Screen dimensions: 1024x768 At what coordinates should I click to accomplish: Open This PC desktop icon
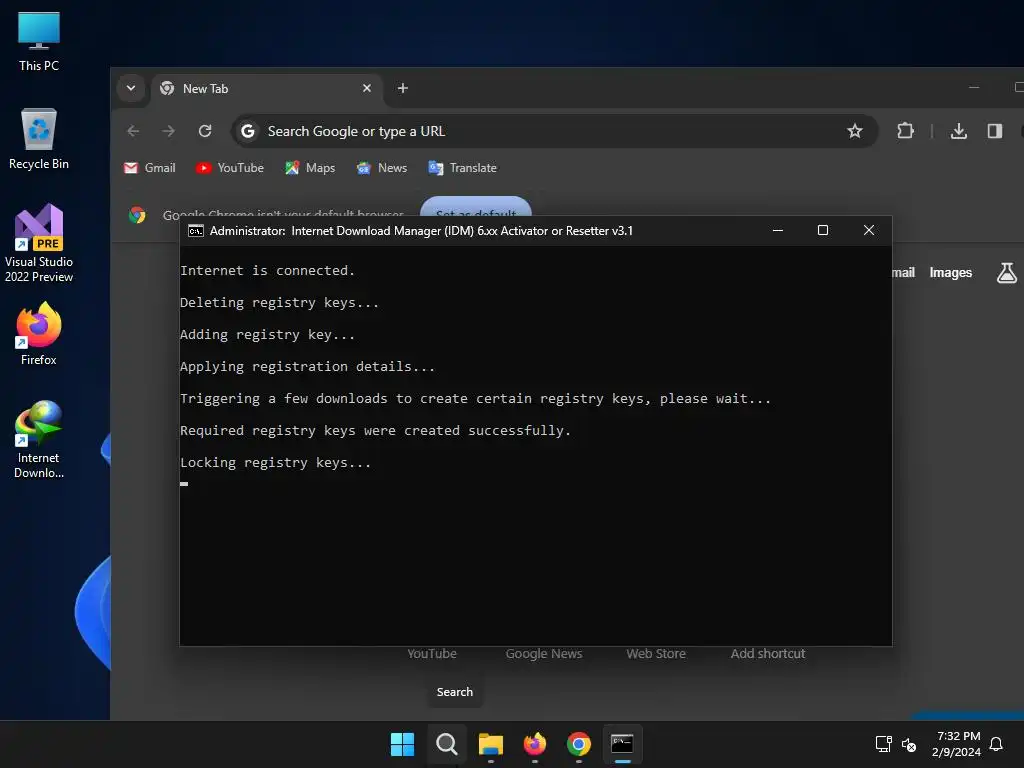[x=39, y=41]
